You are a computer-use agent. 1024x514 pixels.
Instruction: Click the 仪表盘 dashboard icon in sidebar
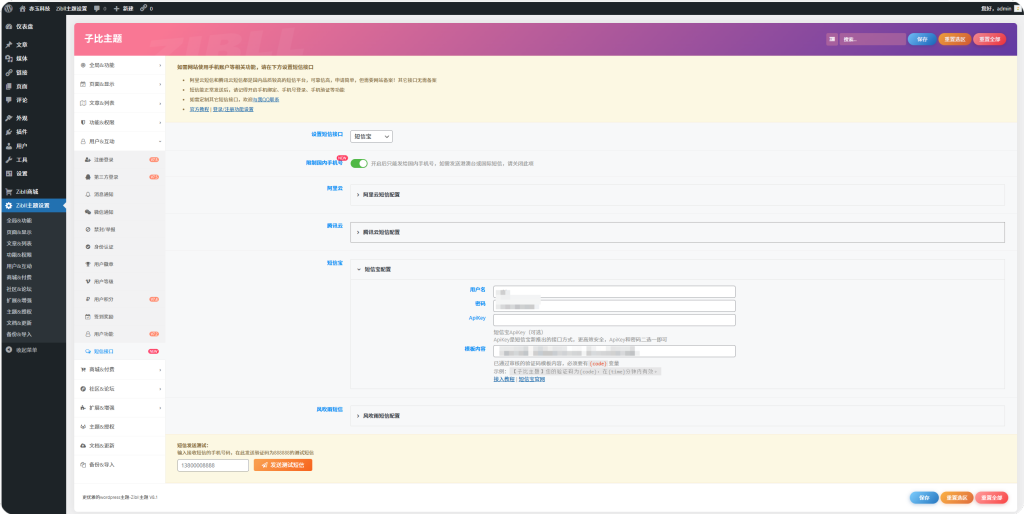(x=8, y=27)
